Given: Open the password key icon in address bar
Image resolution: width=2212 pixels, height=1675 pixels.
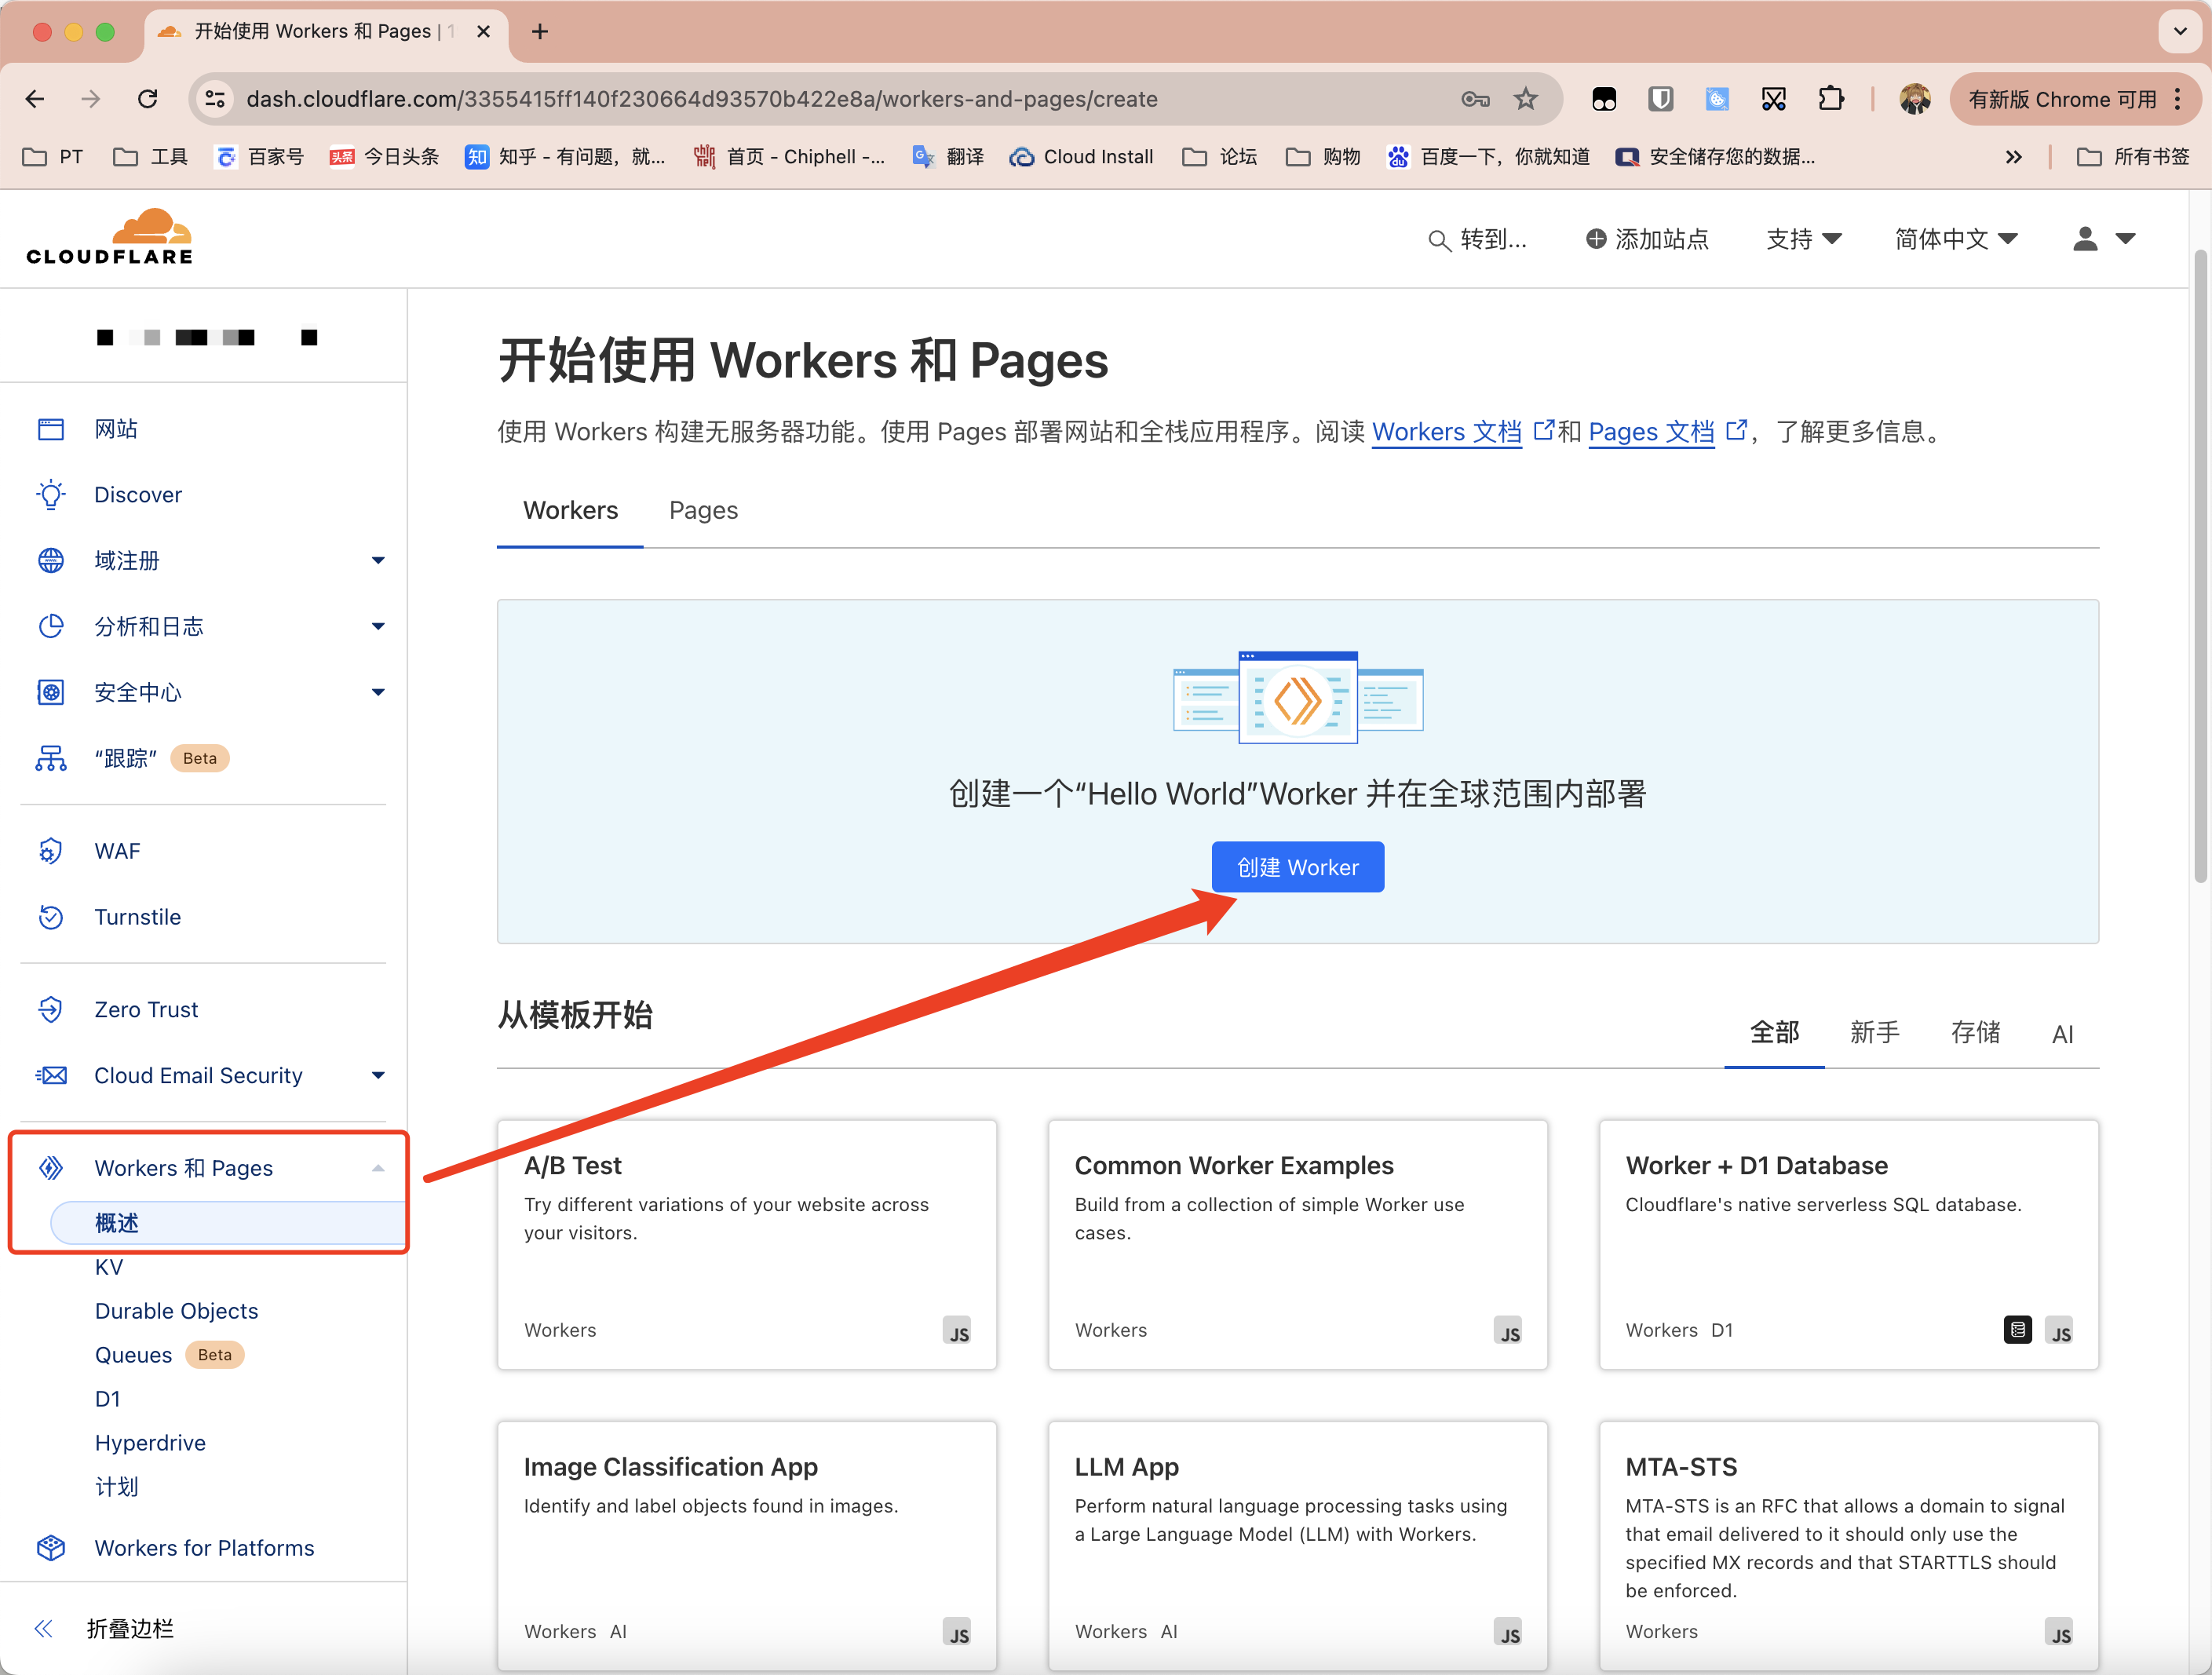Looking at the screenshot, I should [x=1475, y=99].
